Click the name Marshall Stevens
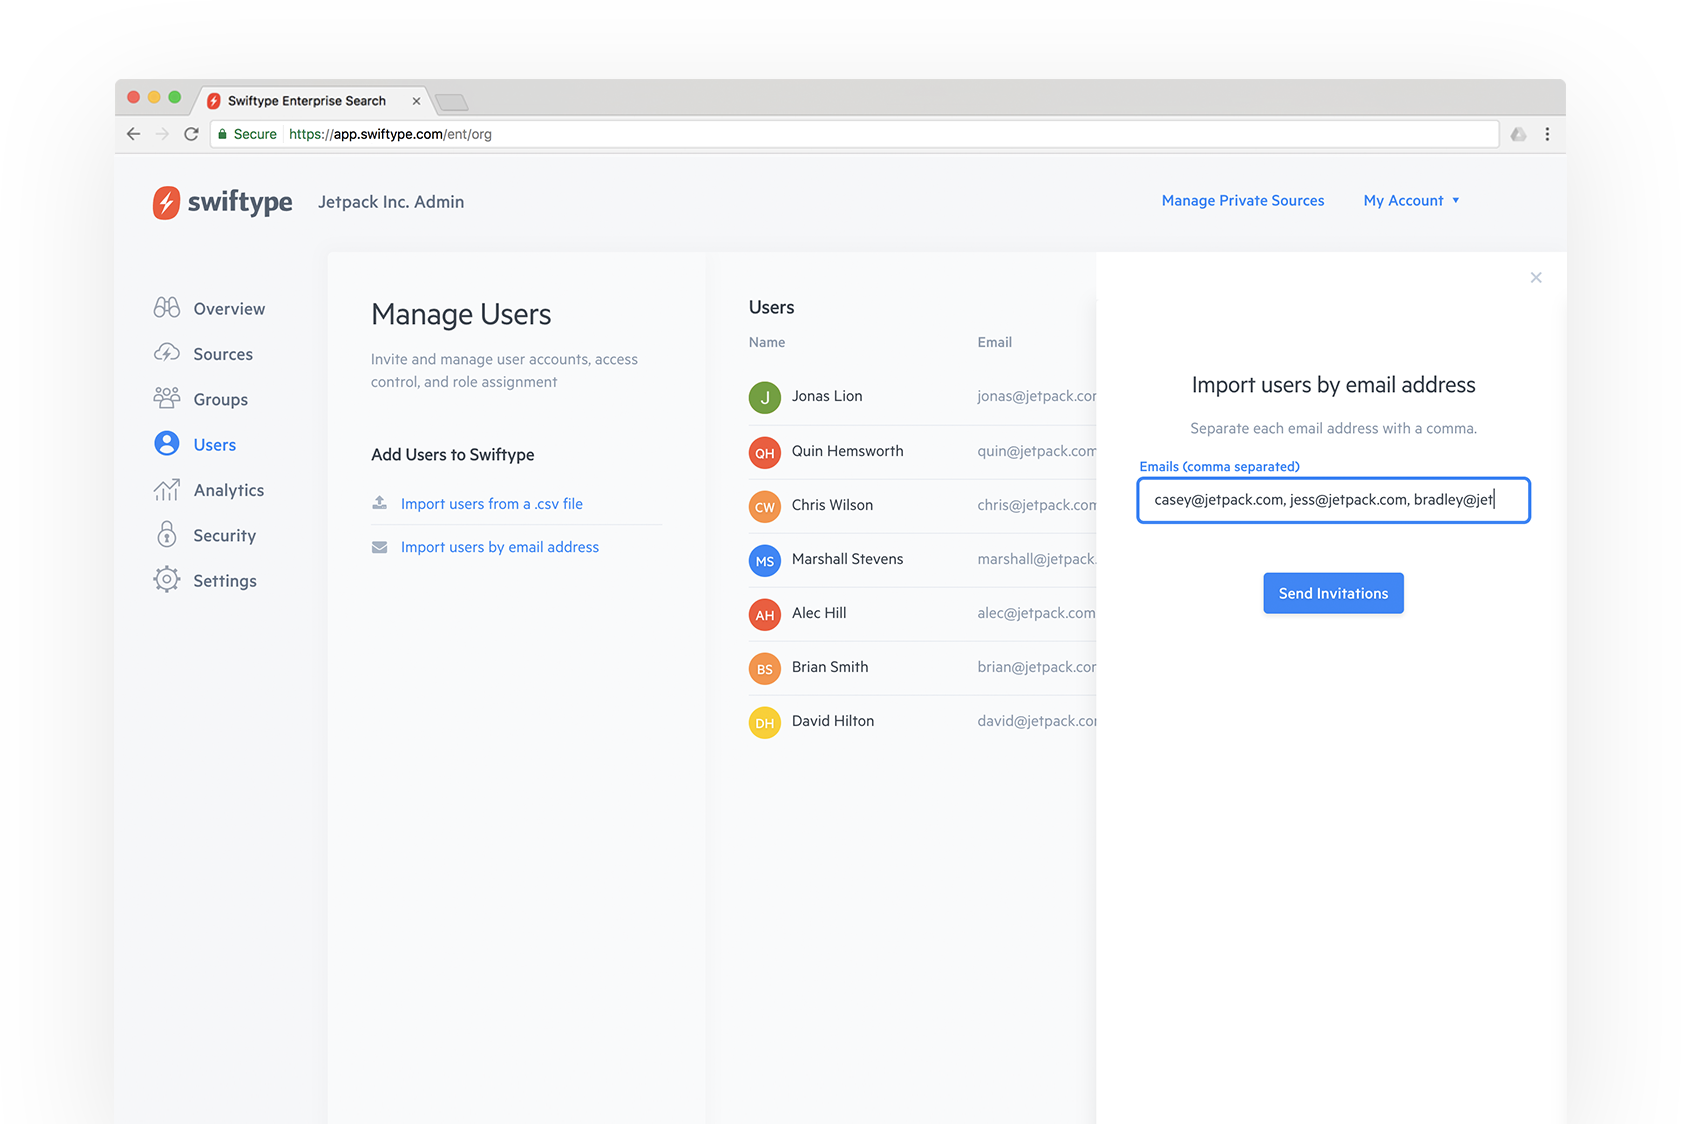This screenshot has height=1124, width=1681. coord(847,559)
